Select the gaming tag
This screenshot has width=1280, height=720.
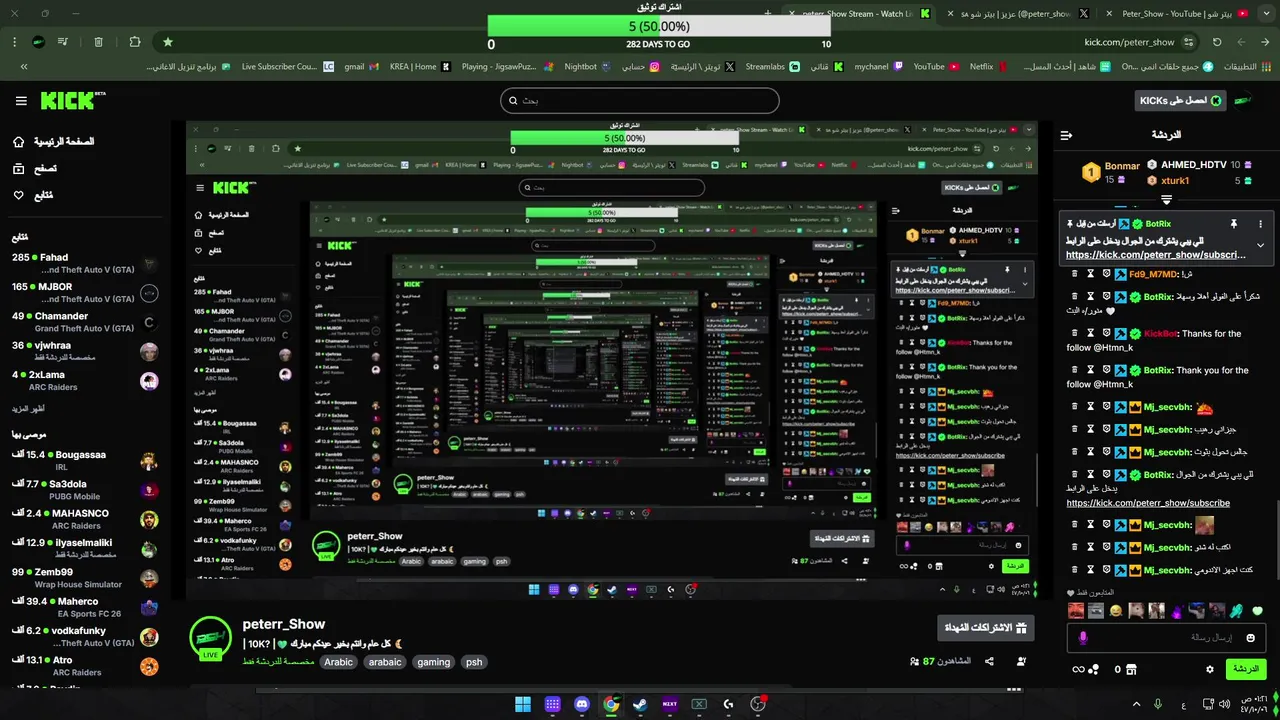434,662
